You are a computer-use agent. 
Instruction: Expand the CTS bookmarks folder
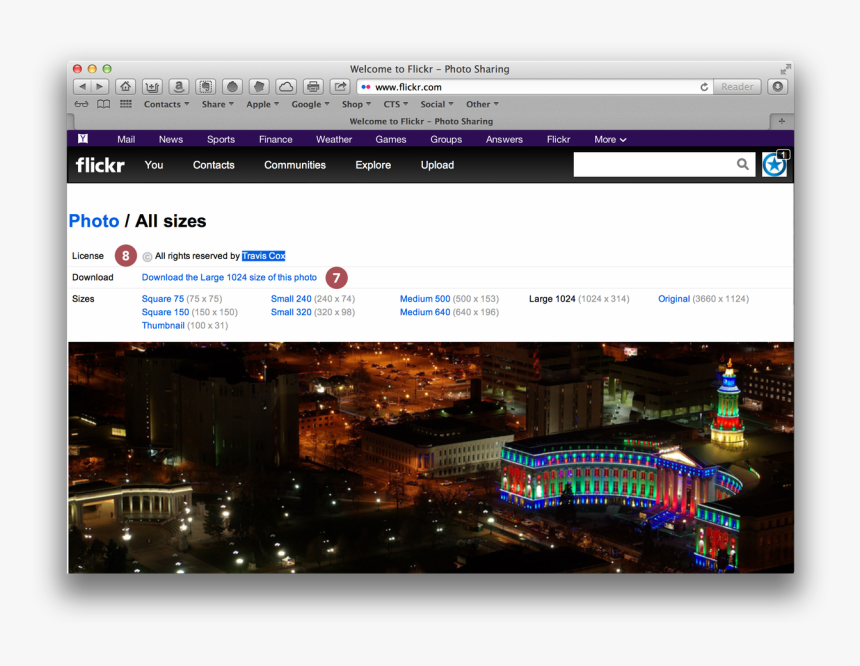point(395,104)
